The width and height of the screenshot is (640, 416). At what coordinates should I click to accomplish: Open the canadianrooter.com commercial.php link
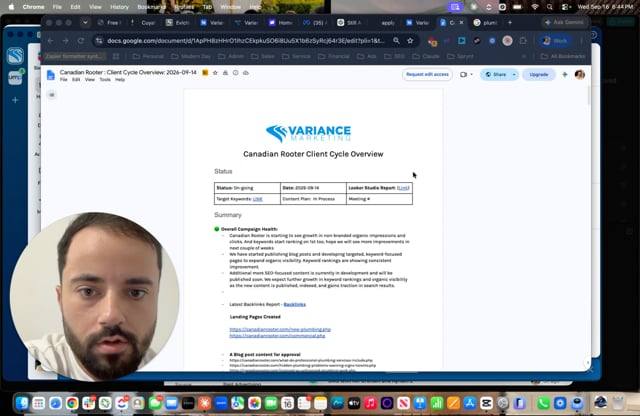(277, 336)
